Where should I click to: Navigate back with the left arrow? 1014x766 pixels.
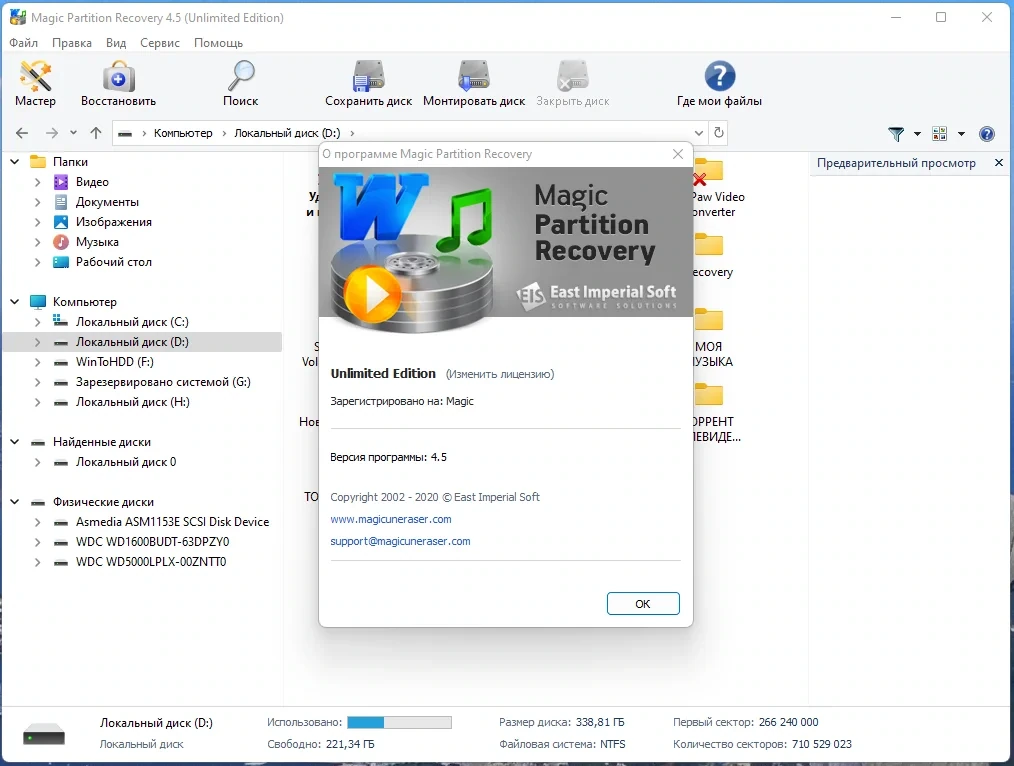pos(22,133)
